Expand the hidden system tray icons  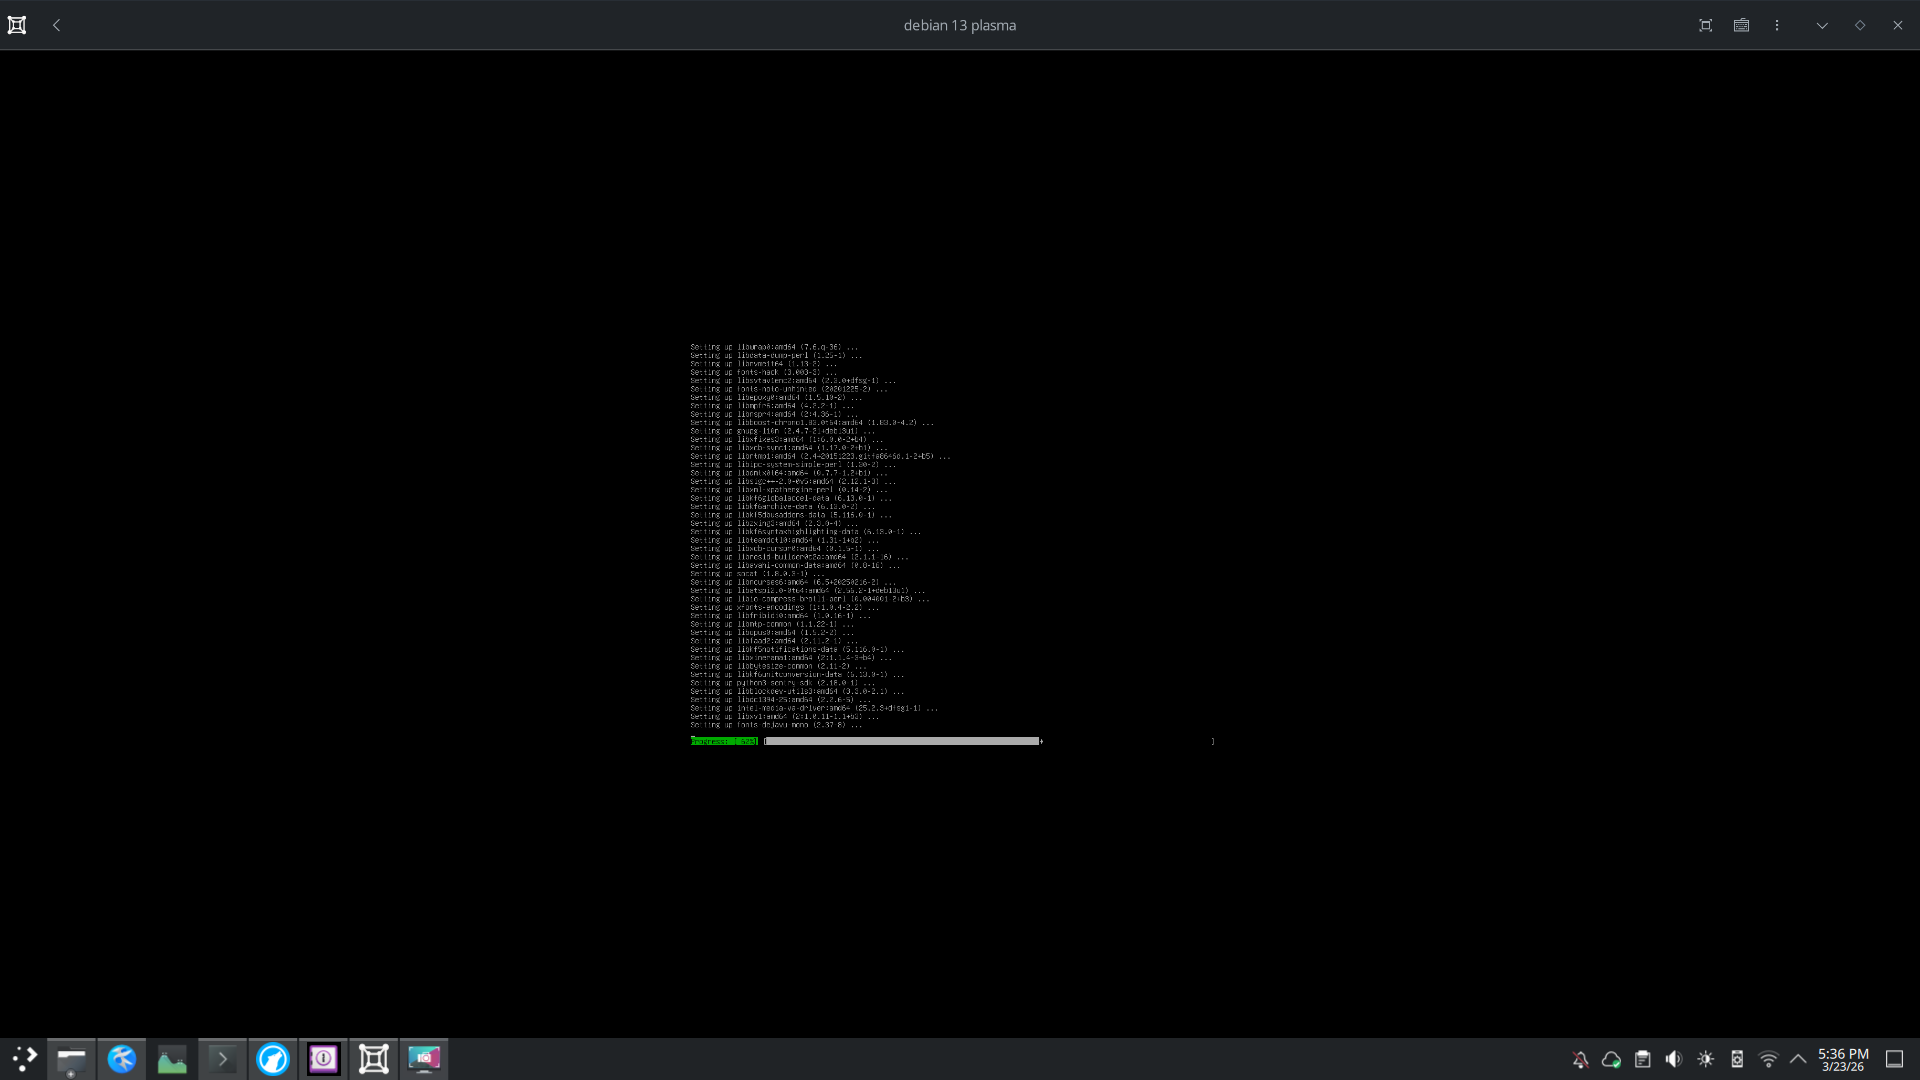1798,1059
